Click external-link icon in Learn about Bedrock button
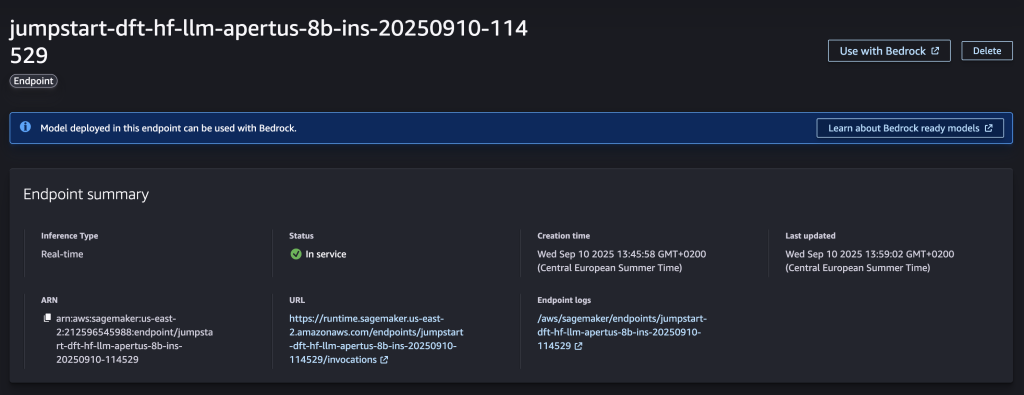Viewport: 1024px width, 395px height. click(x=989, y=128)
